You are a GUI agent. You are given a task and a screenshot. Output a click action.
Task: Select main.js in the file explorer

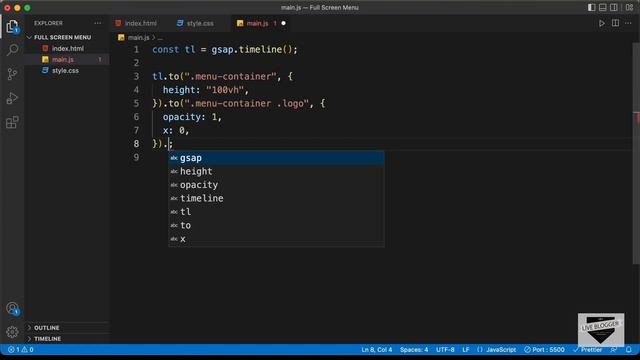[x=63, y=59]
